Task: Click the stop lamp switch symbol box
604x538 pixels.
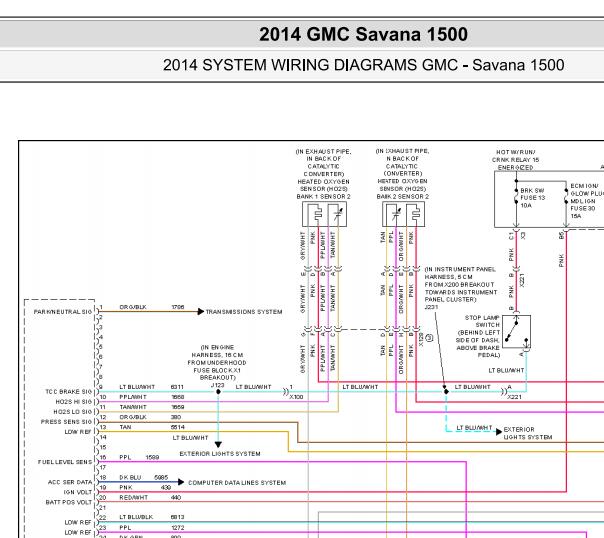Action: point(516,332)
